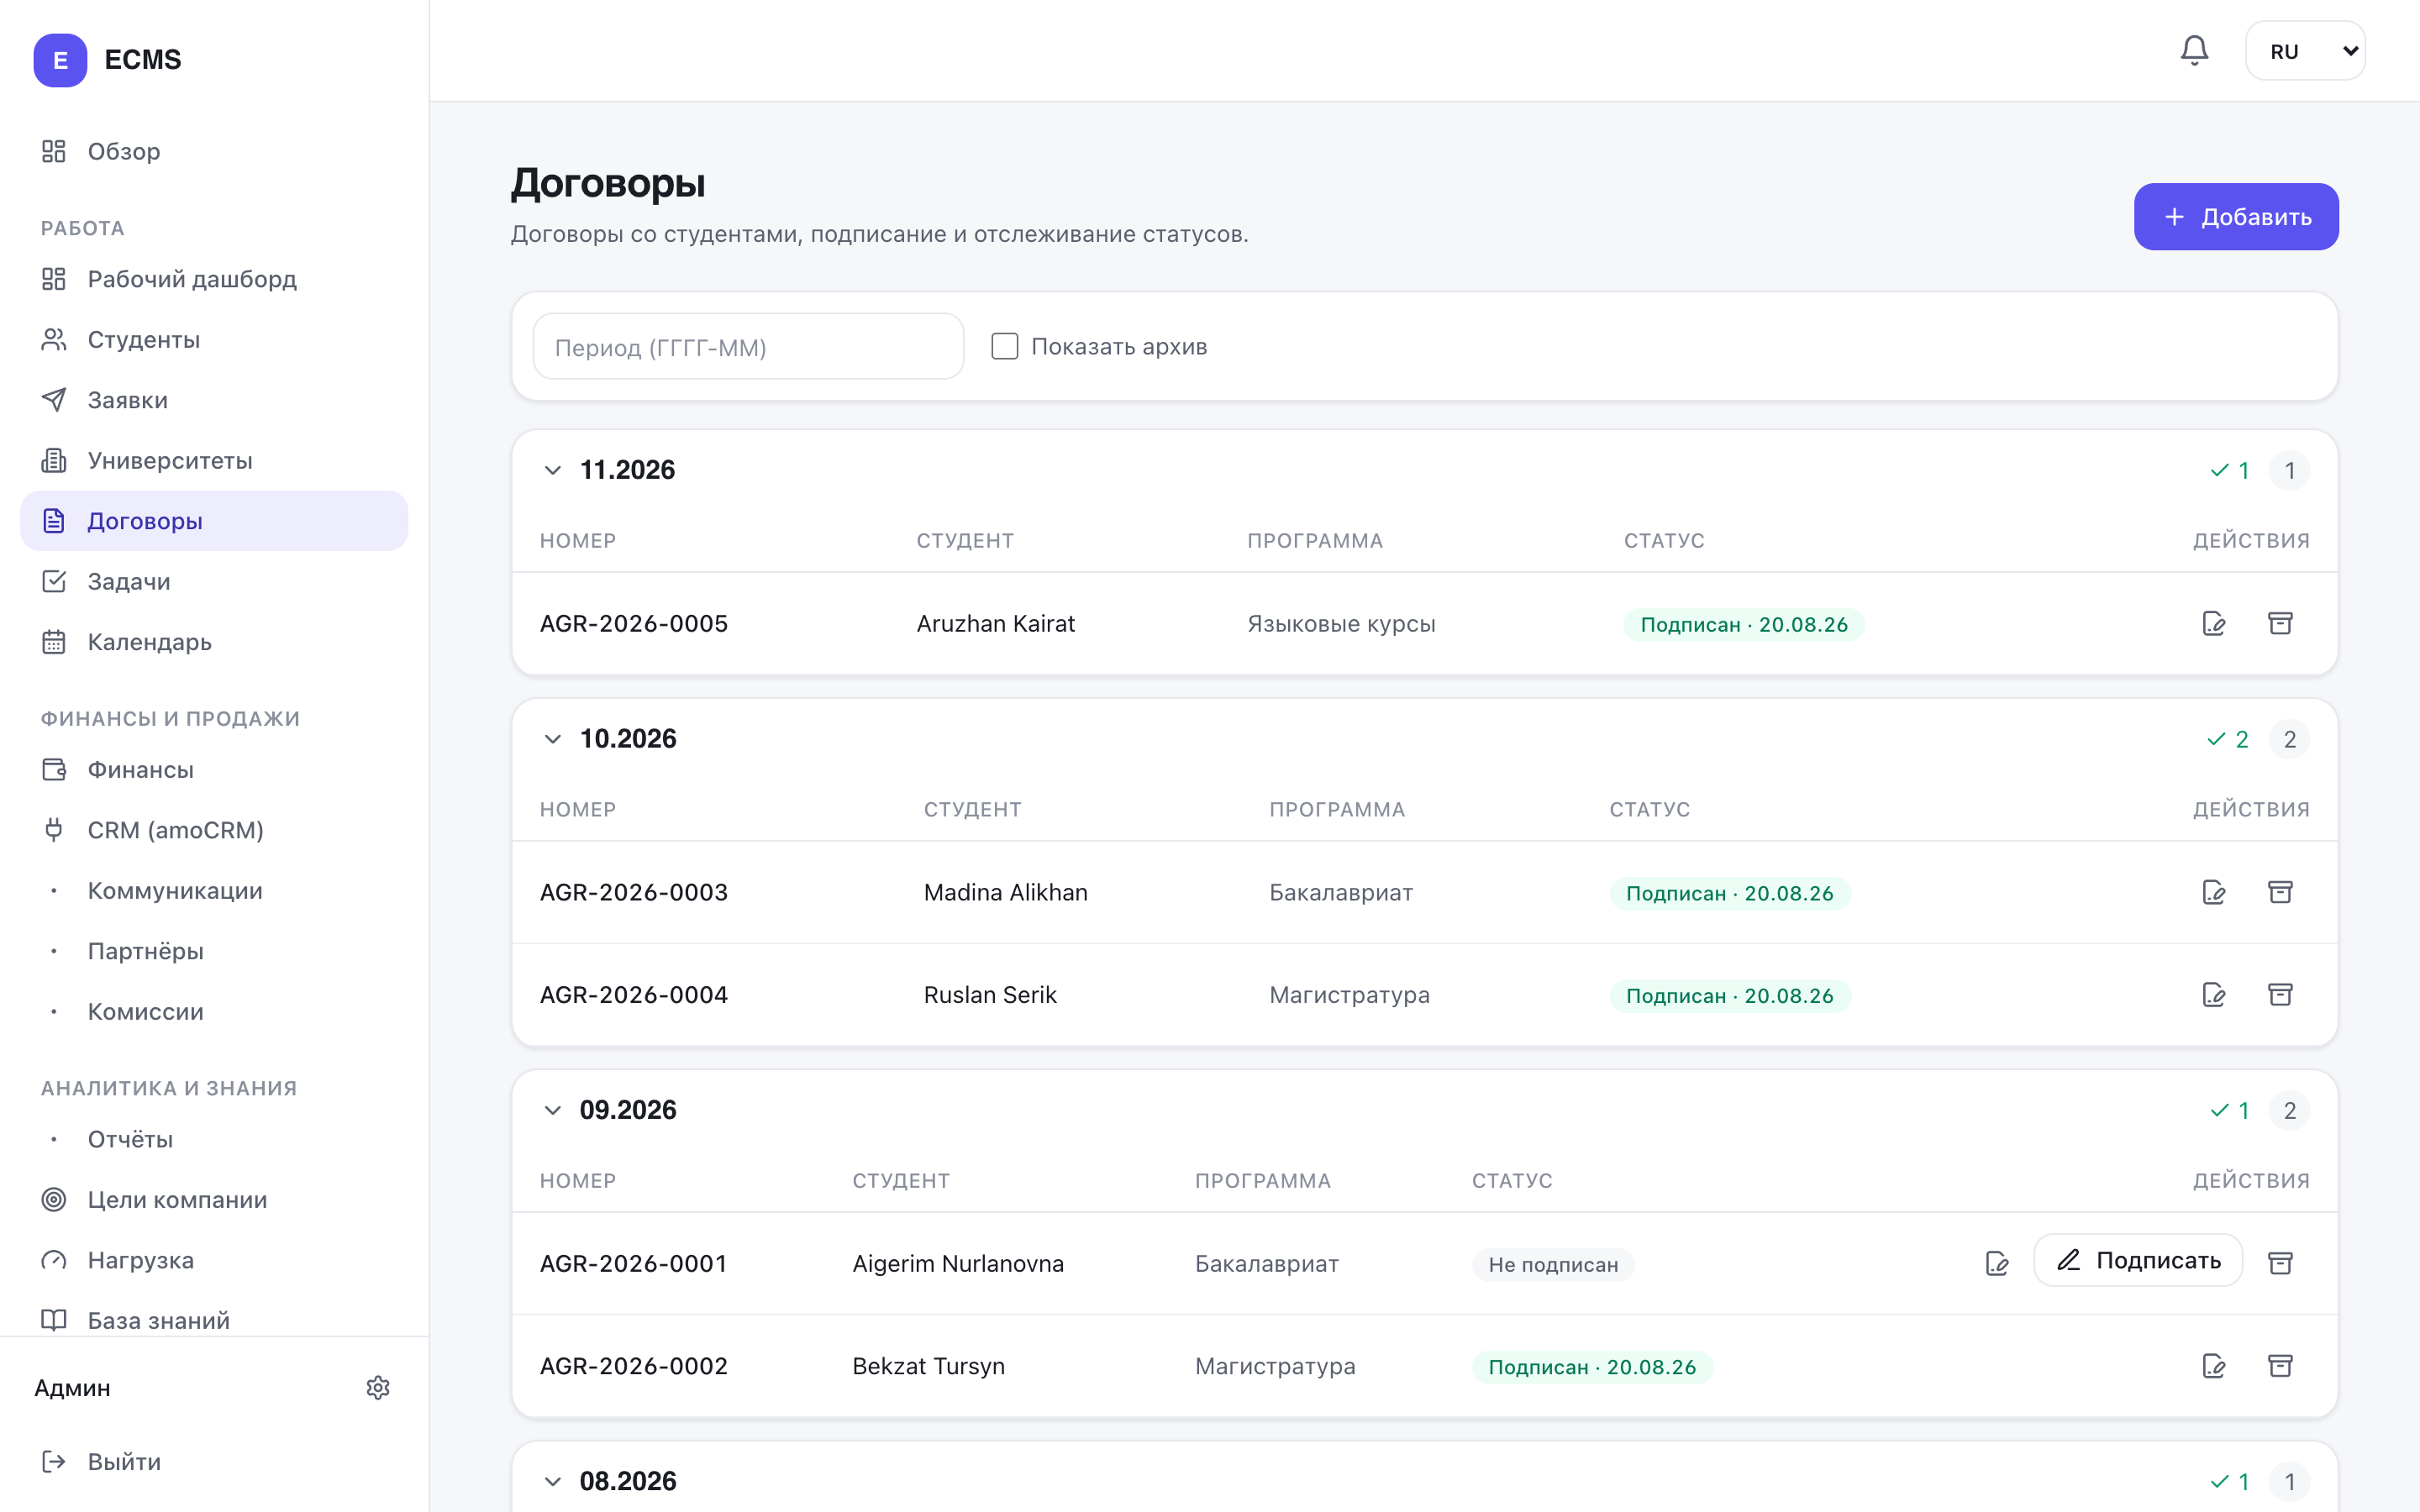This screenshot has width=2420, height=1512.
Task: Click edit icon for AGR-2026-0001
Action: [1997, 1264]
